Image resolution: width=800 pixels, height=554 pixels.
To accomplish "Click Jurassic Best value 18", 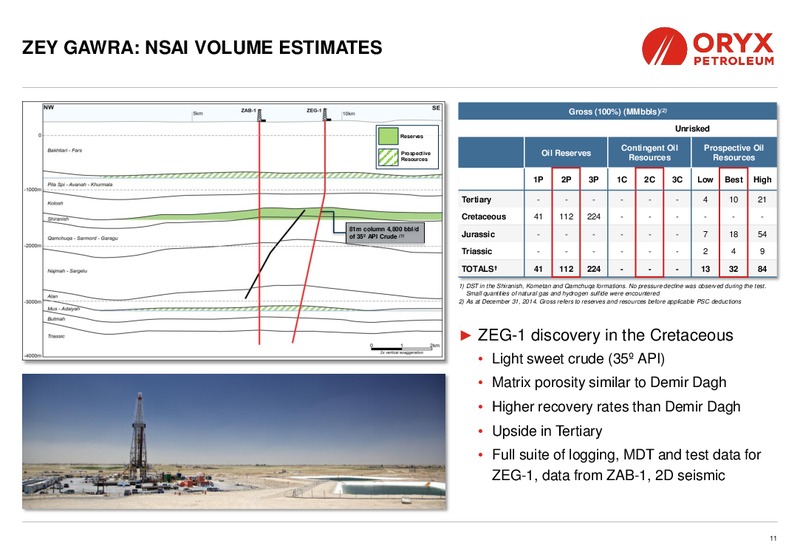I will click(x=734, y=234).
